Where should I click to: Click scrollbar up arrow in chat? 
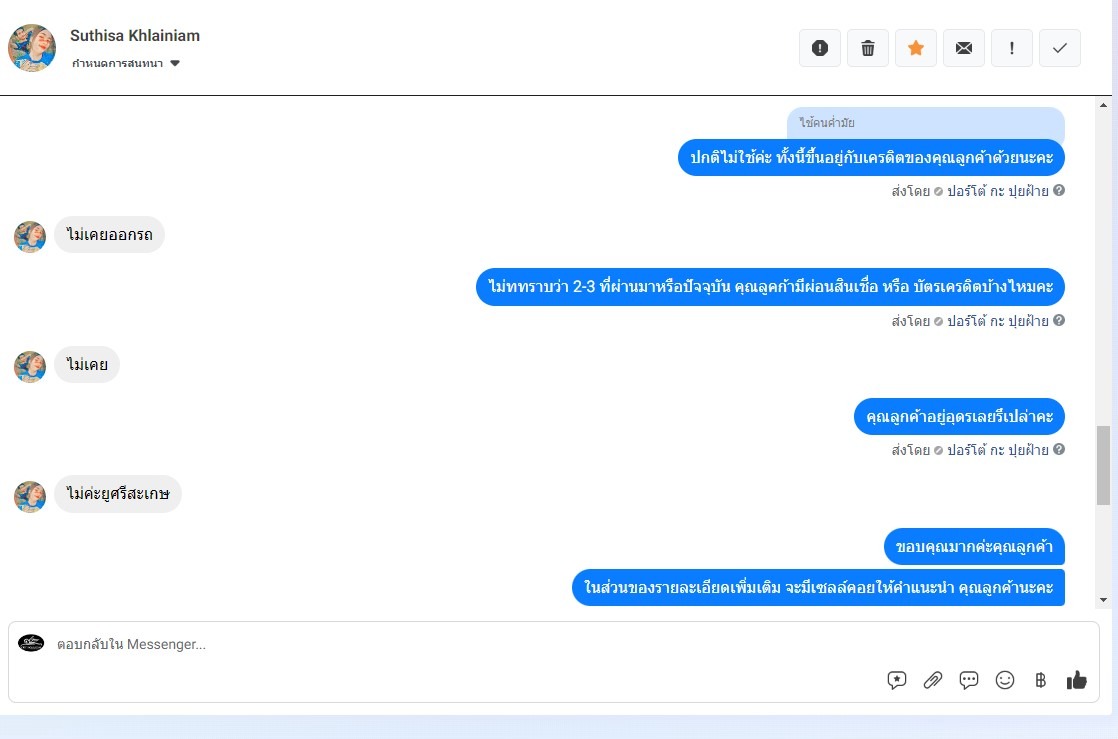coord(1103,106)
